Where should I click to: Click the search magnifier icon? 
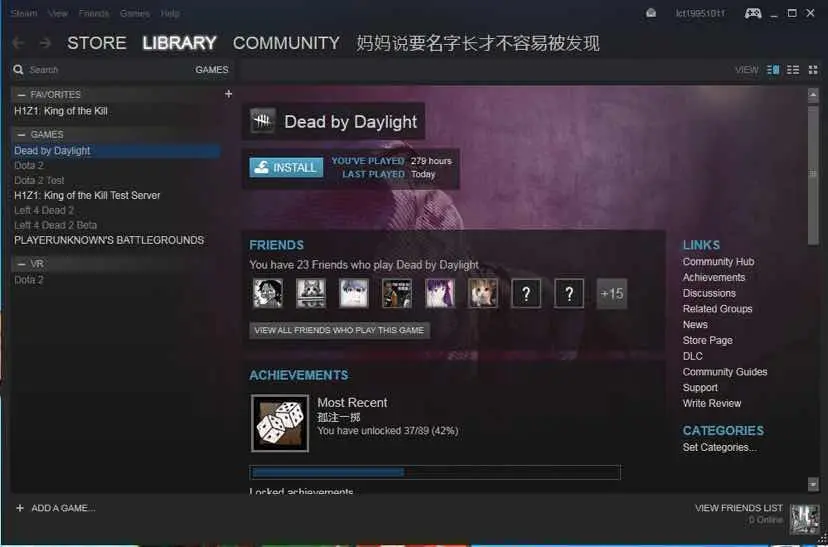pos(18,70)
